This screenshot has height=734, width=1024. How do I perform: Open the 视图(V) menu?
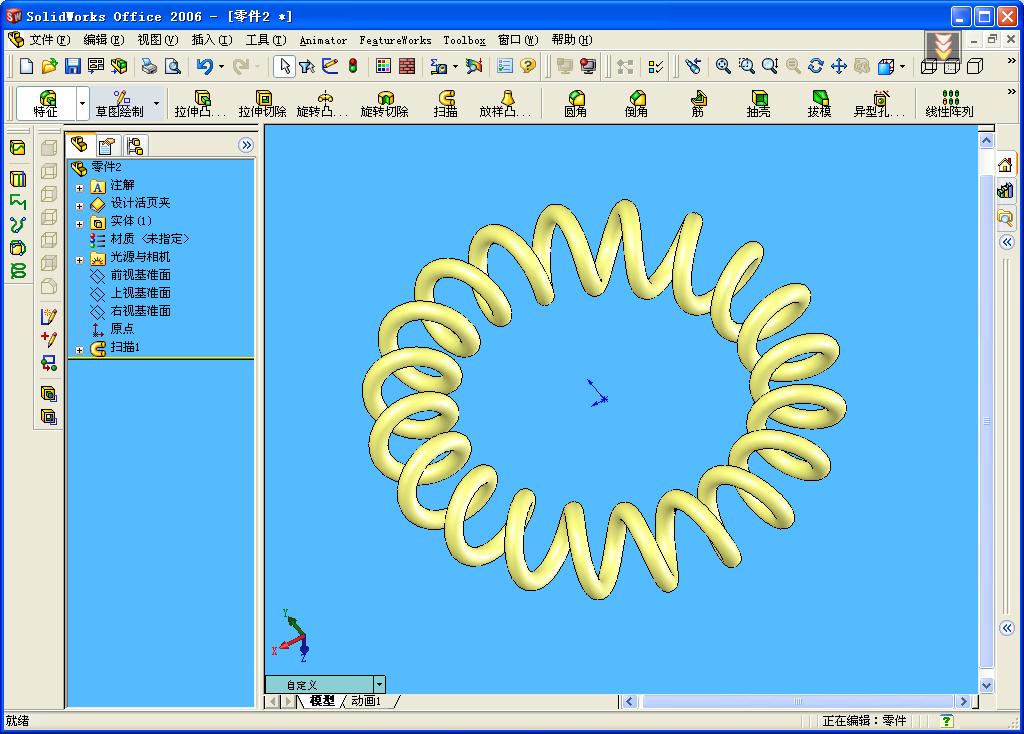157,40
